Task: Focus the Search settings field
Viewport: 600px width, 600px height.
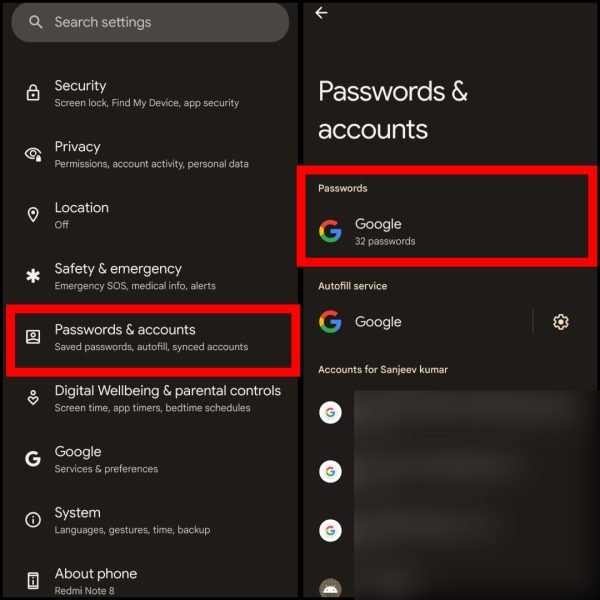Action: point(150,22)
